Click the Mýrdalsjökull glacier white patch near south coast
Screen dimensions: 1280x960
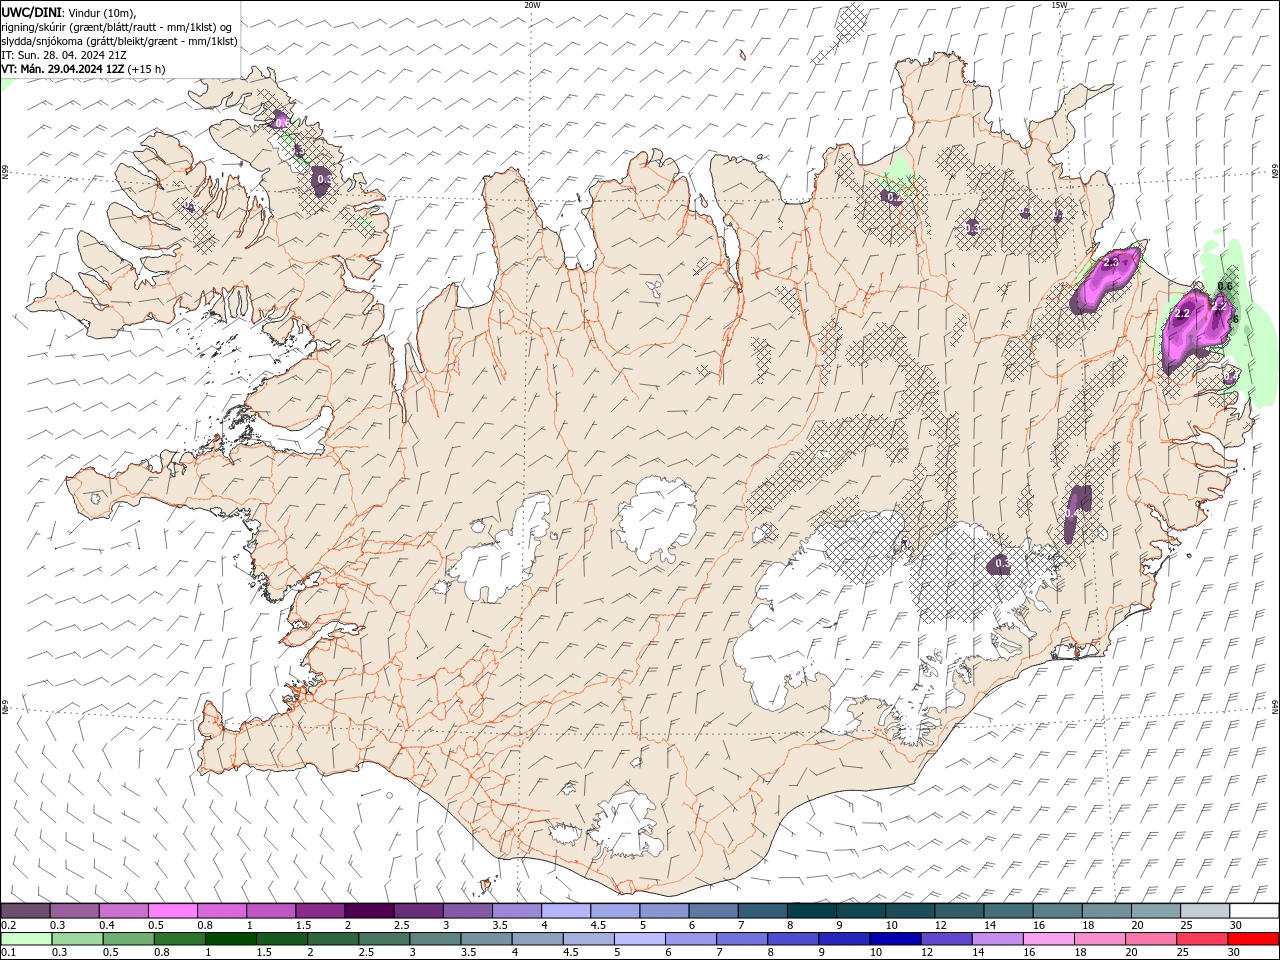(628, 824)
